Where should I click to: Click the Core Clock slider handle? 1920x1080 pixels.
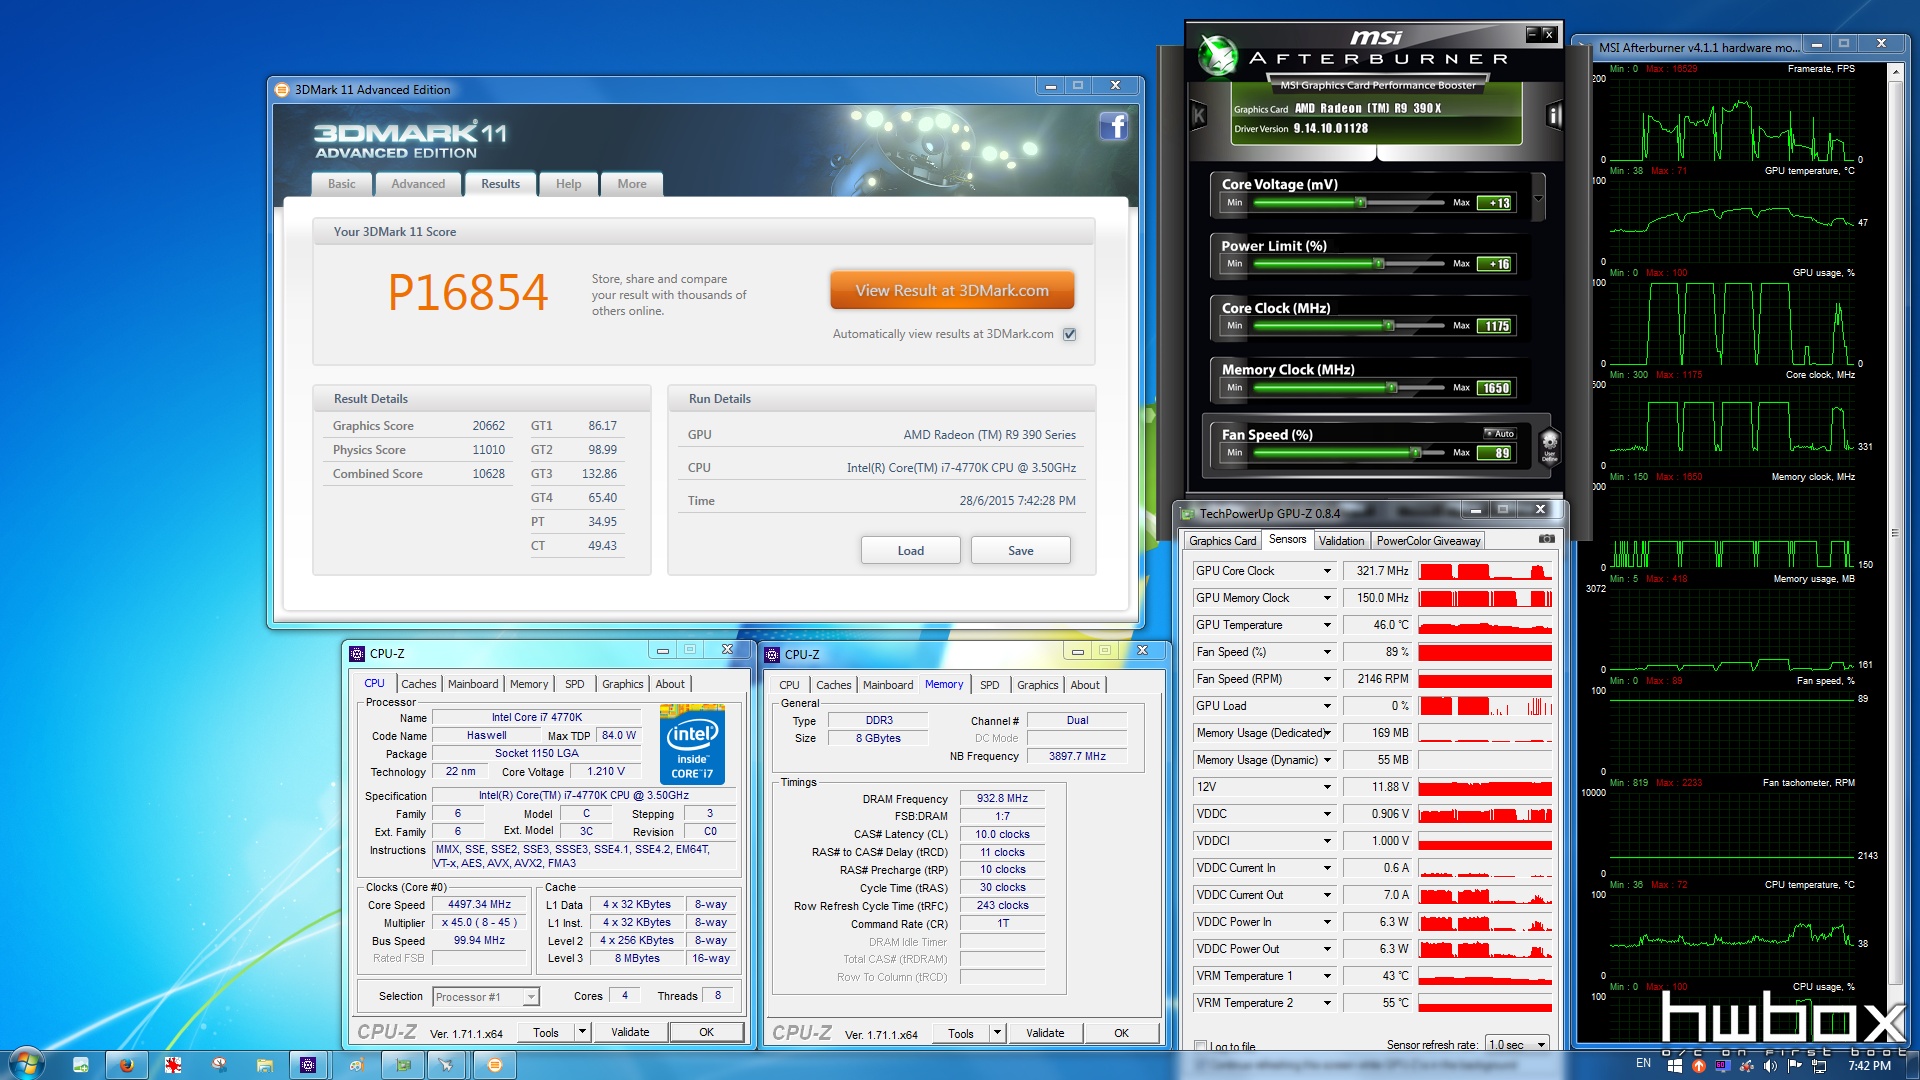pyautogui.click(x=1389, y=326)
